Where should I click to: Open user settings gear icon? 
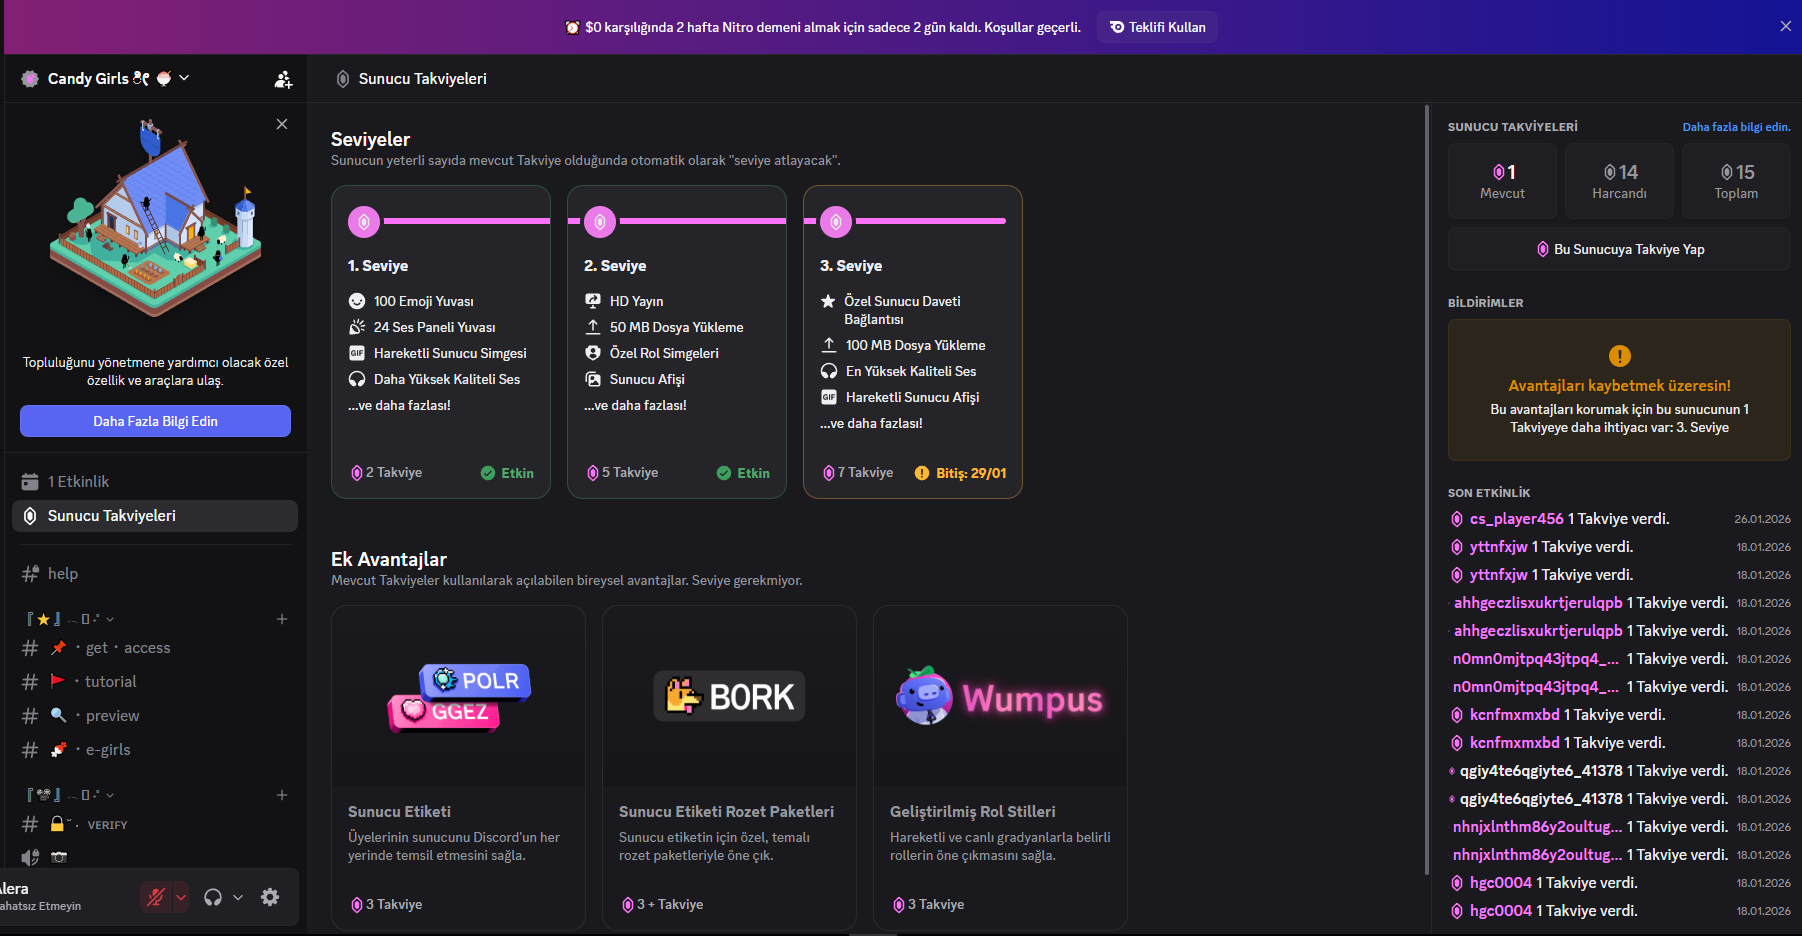270,897
